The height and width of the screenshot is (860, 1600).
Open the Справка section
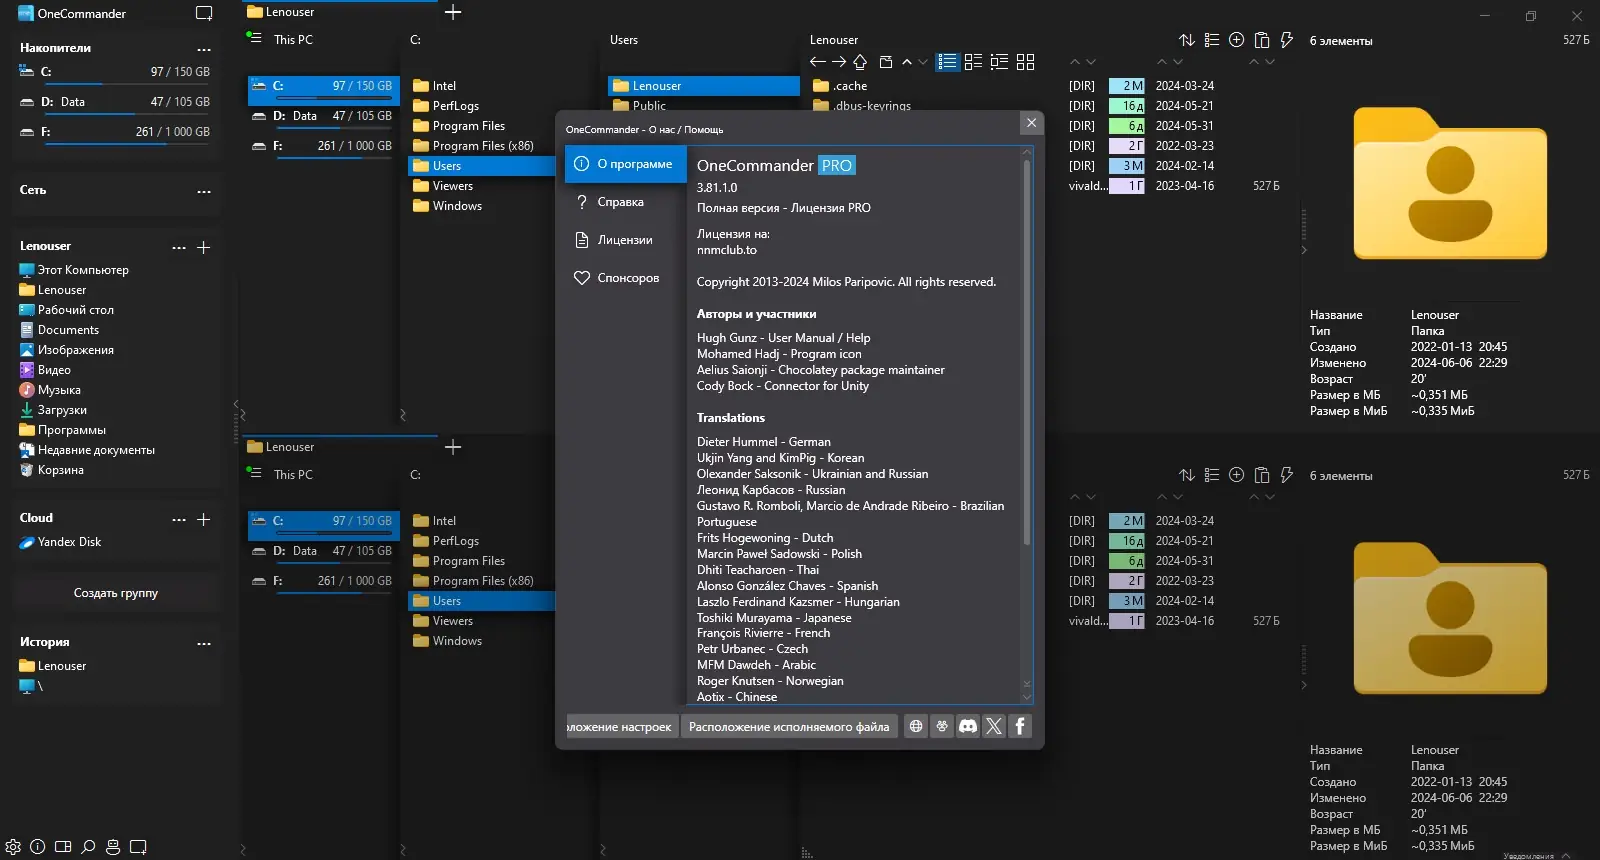click(x=626, y=202)
